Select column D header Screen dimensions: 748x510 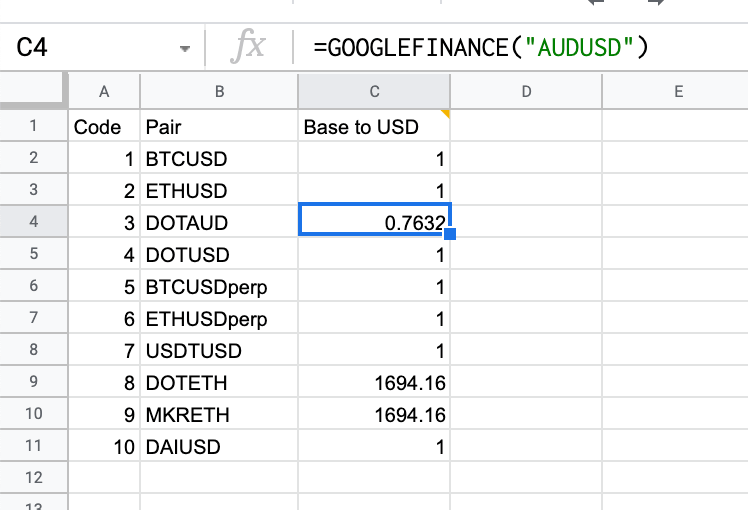(x=525, y=92)
